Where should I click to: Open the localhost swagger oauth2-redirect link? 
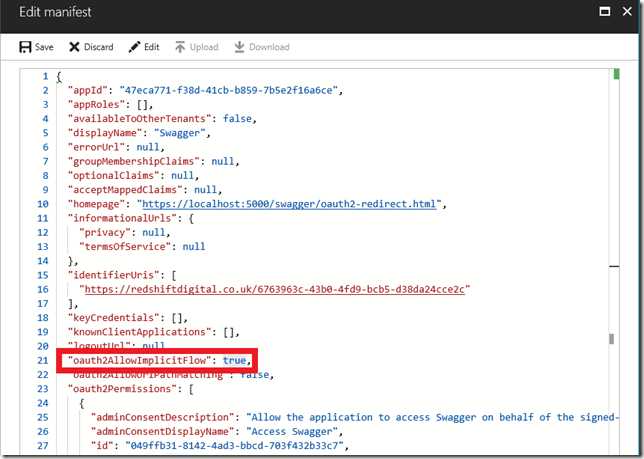pyautogui.click(x=289, y=204)
